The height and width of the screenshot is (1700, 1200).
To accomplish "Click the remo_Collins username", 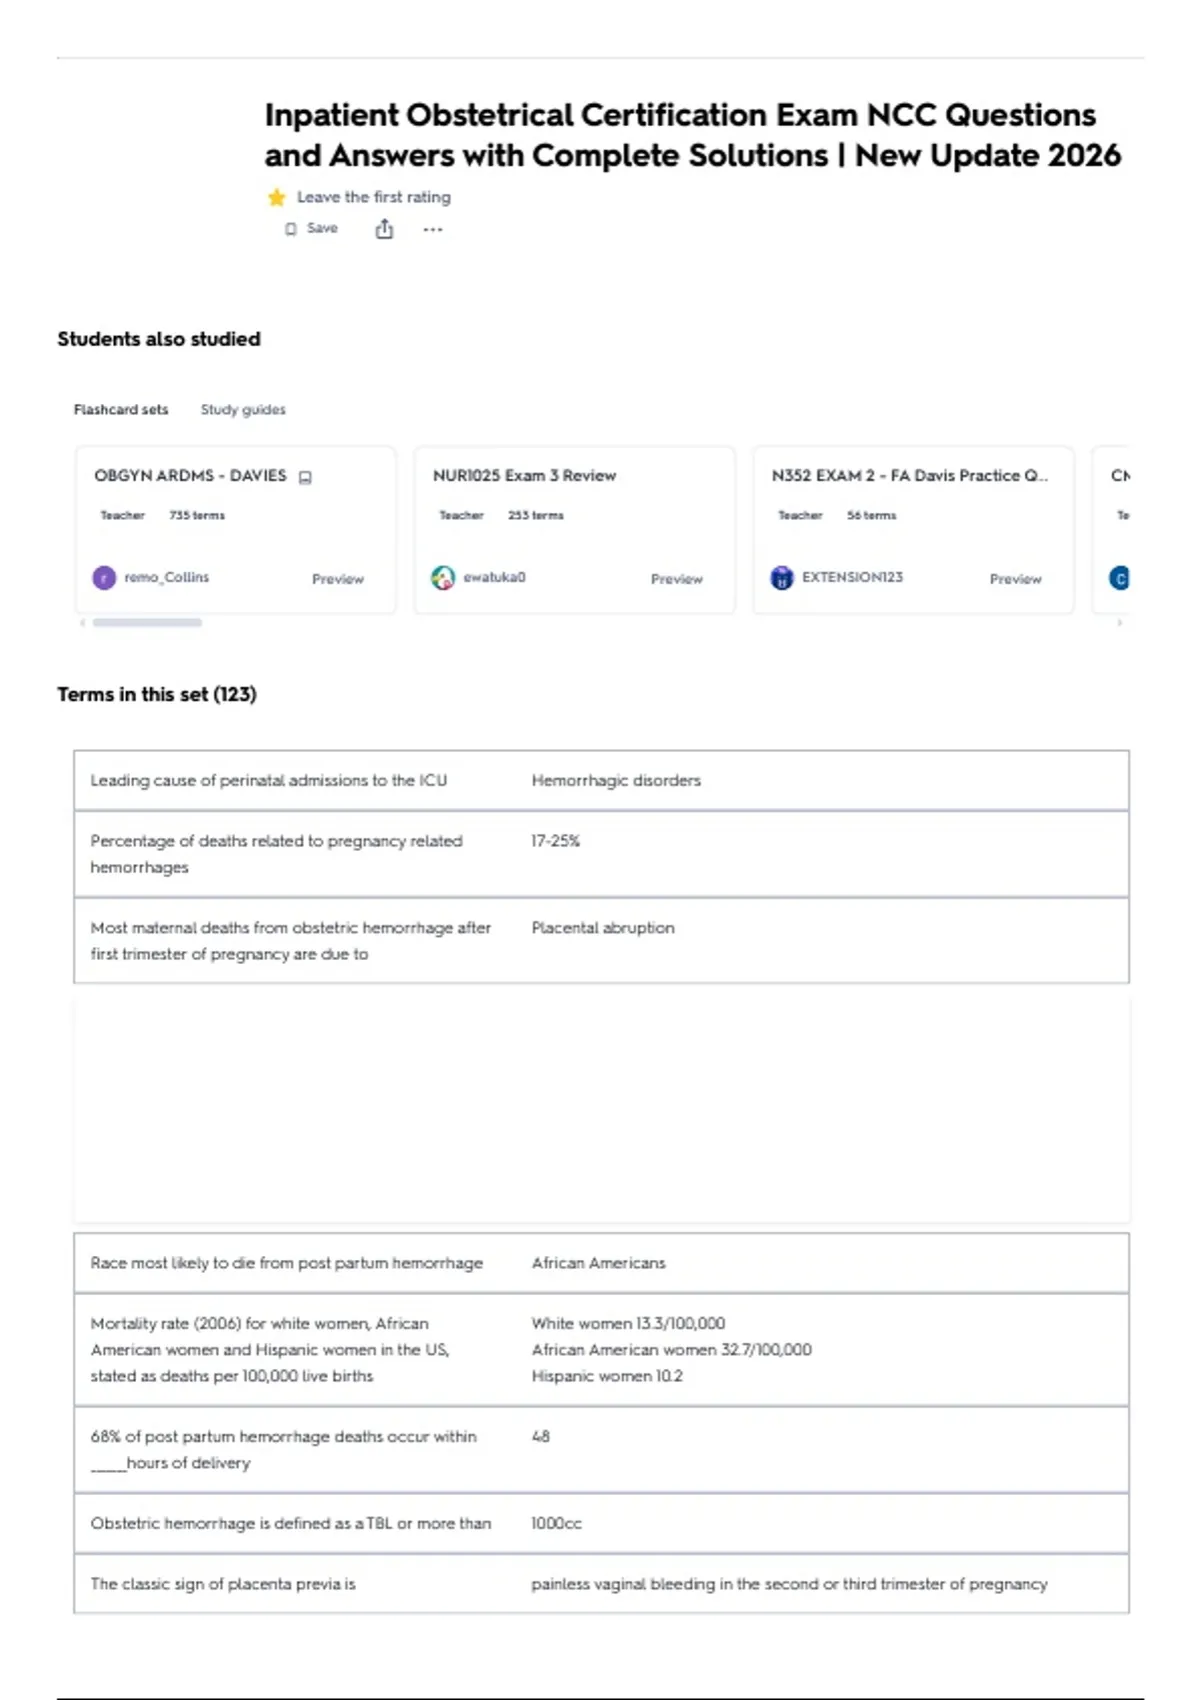I will [167, 578].
